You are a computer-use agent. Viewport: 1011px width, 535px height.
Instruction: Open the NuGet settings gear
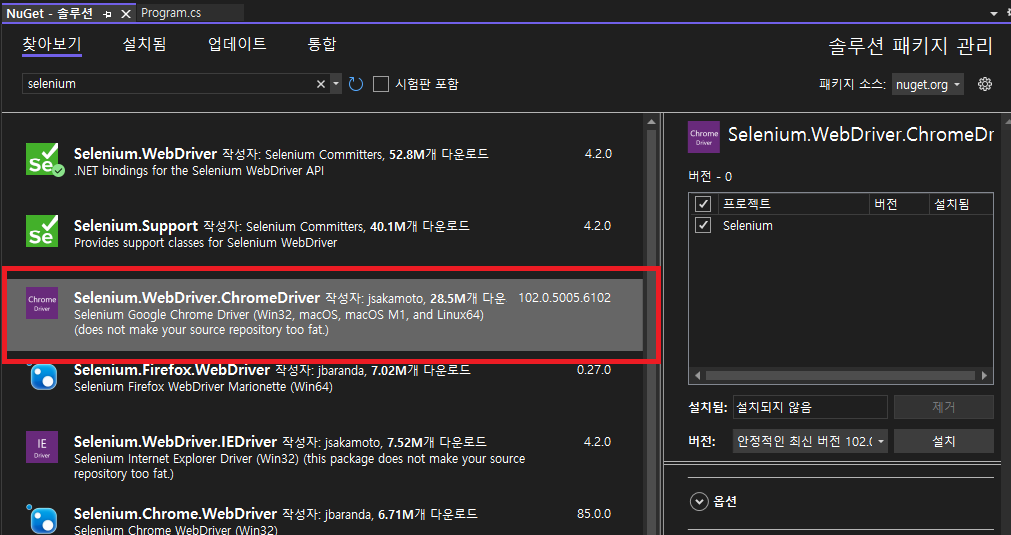985,84
